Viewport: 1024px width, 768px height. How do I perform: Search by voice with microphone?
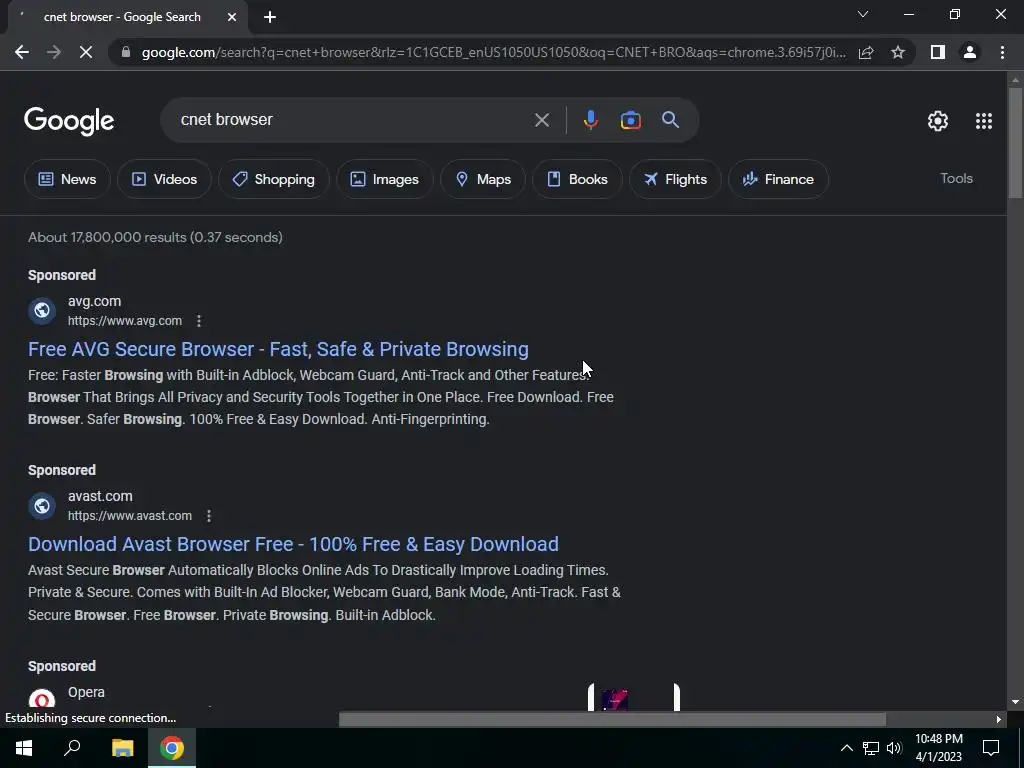(590, 120)
